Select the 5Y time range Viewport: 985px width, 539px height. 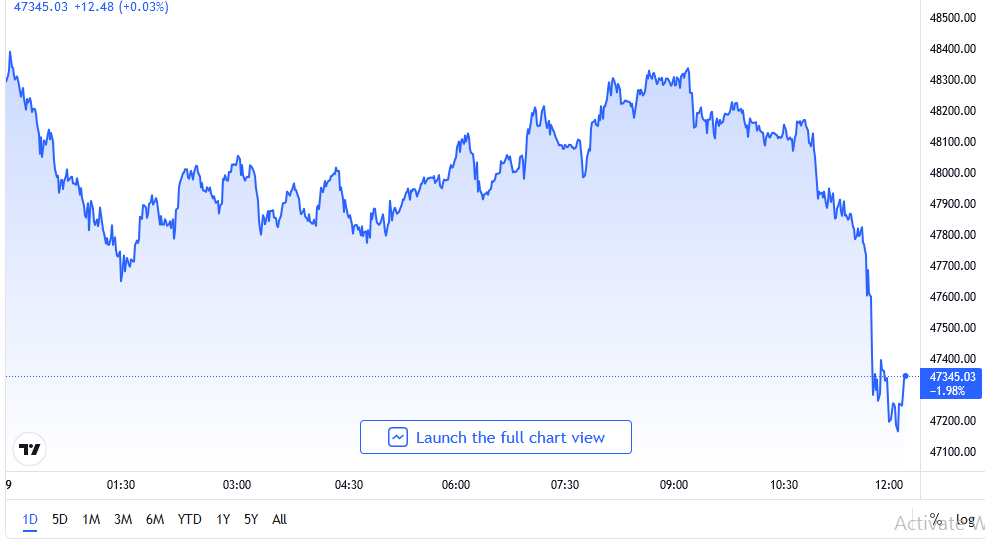[251, 519]
